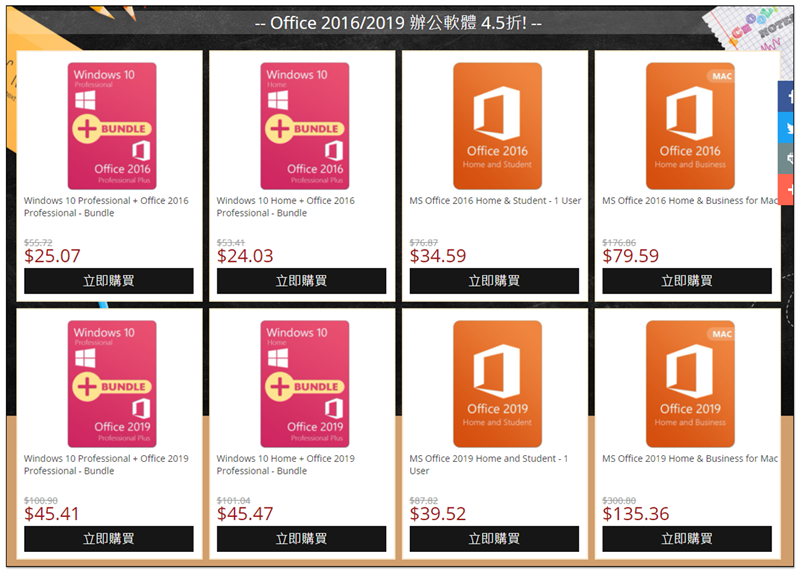Open Windows 10 Home + Office 2016 bundle image
Image resolution: width=800 pixels, height=573 pixels.
pyautogui.click(x=305, y=126)
